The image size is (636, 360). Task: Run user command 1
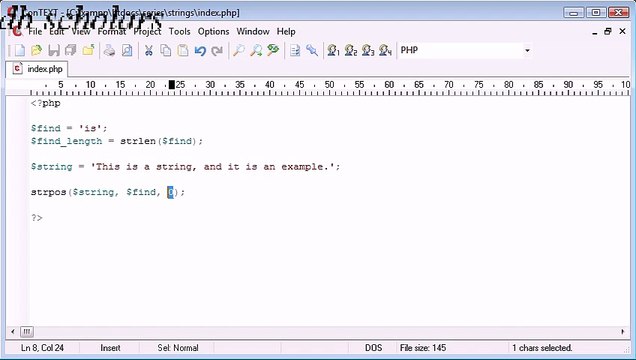[333, 50]
